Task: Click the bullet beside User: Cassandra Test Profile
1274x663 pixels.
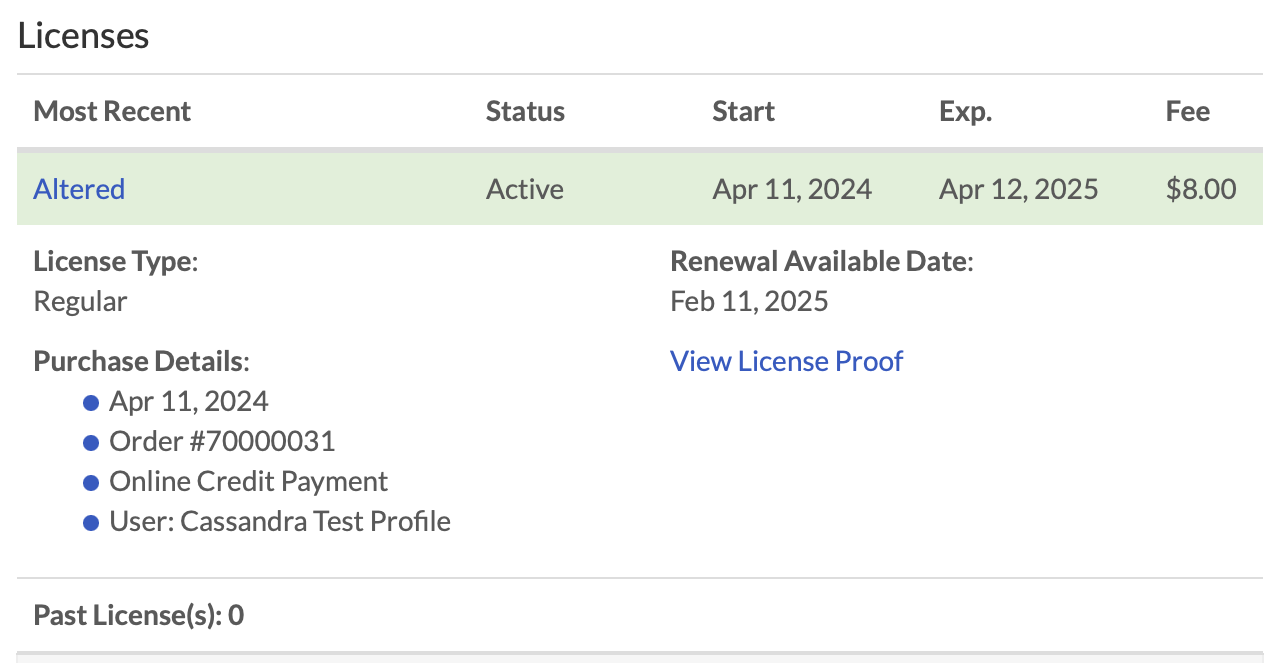Action: click(x=91, y=522)
